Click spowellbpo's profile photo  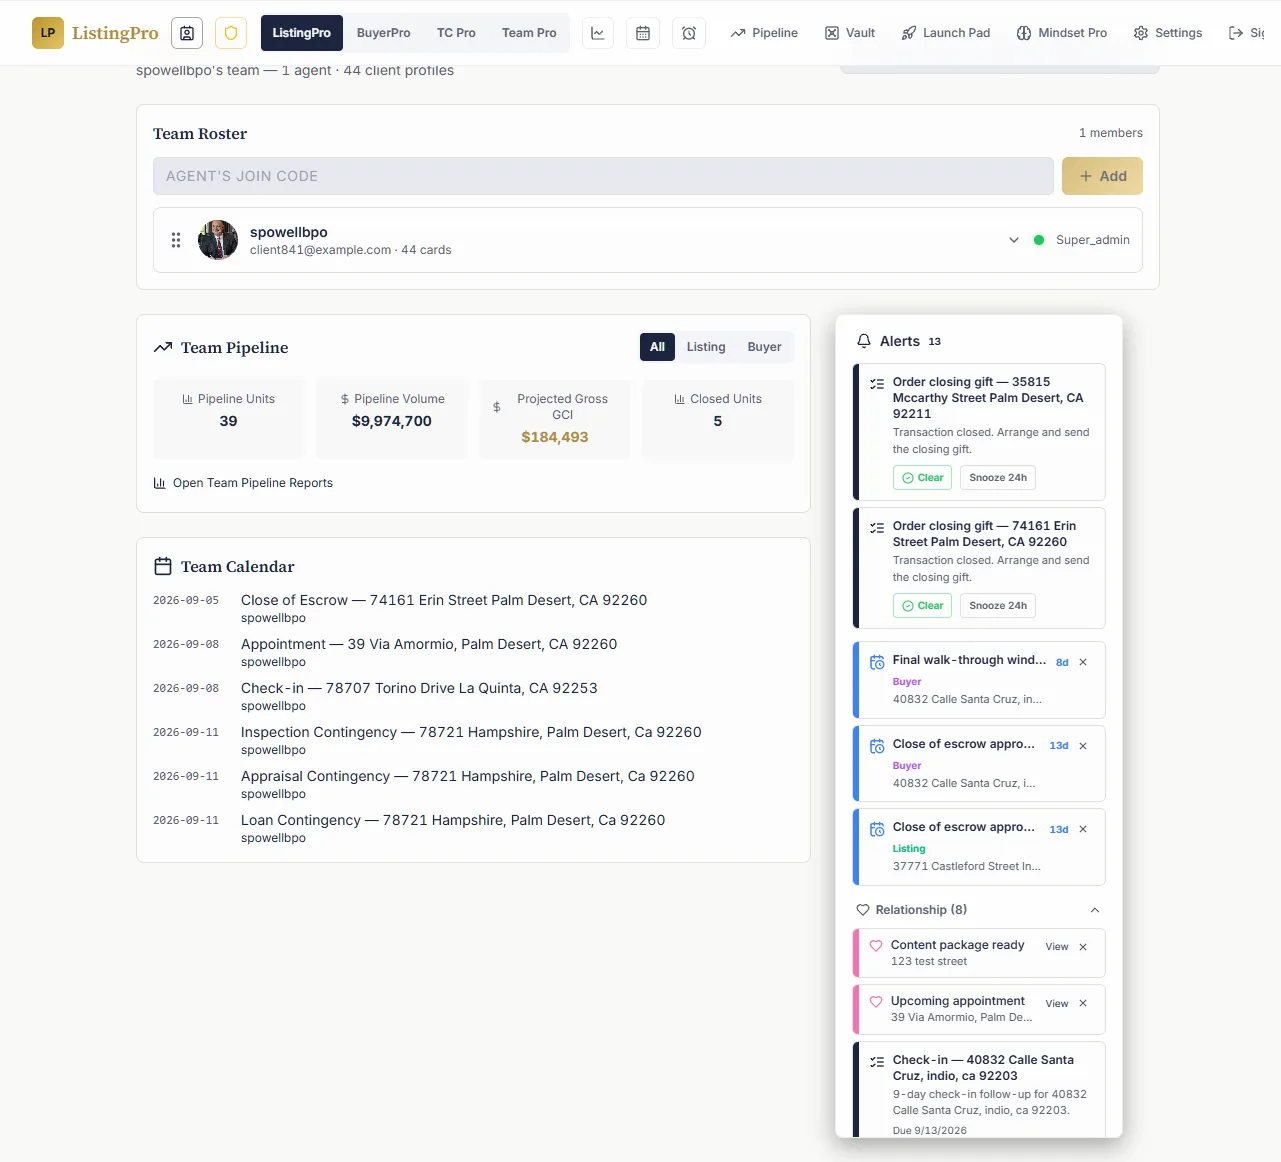[218, 240]
